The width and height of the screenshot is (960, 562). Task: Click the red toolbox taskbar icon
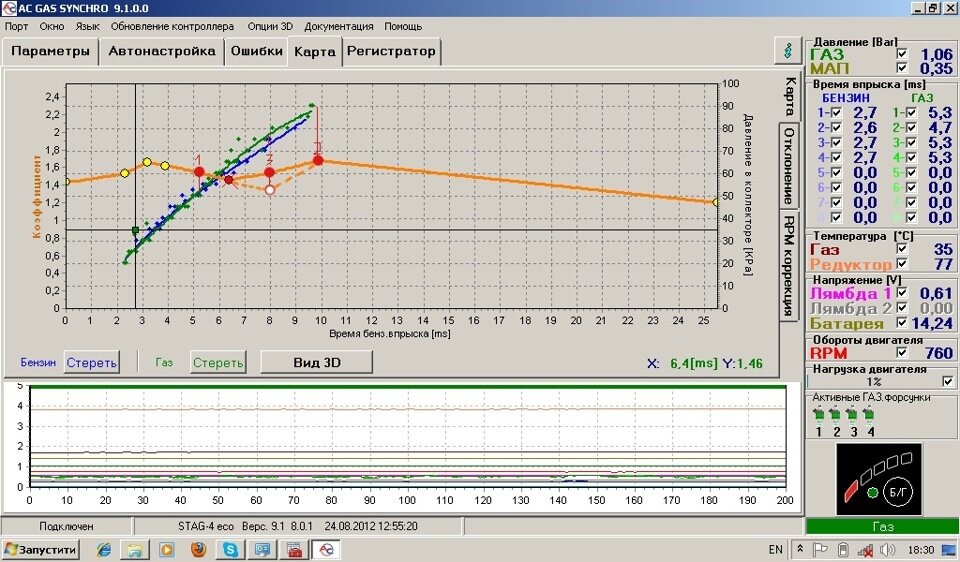[x=294, y=550]
